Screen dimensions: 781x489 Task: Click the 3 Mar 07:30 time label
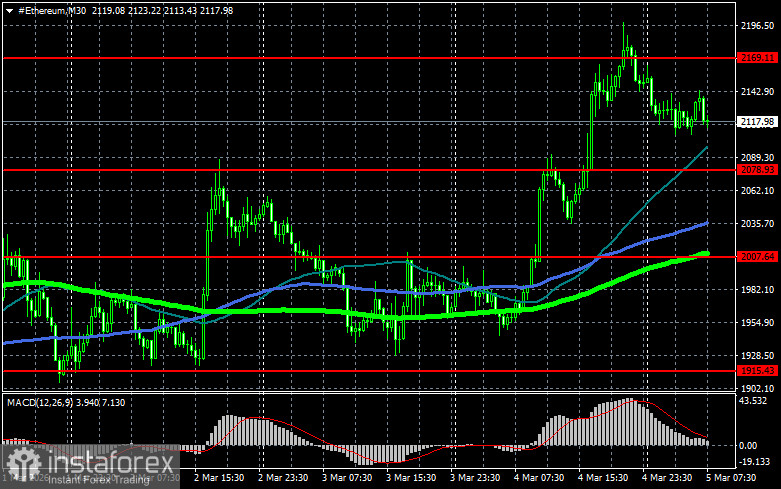tap(347, 478)
